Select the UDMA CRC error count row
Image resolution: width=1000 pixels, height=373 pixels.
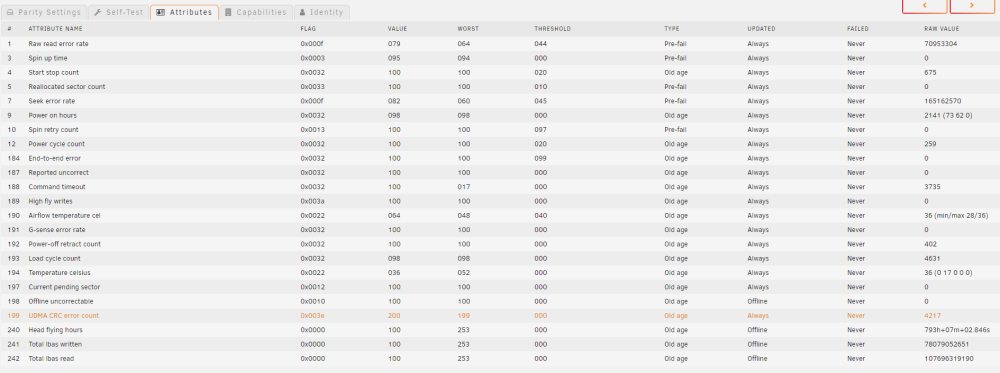500,316
